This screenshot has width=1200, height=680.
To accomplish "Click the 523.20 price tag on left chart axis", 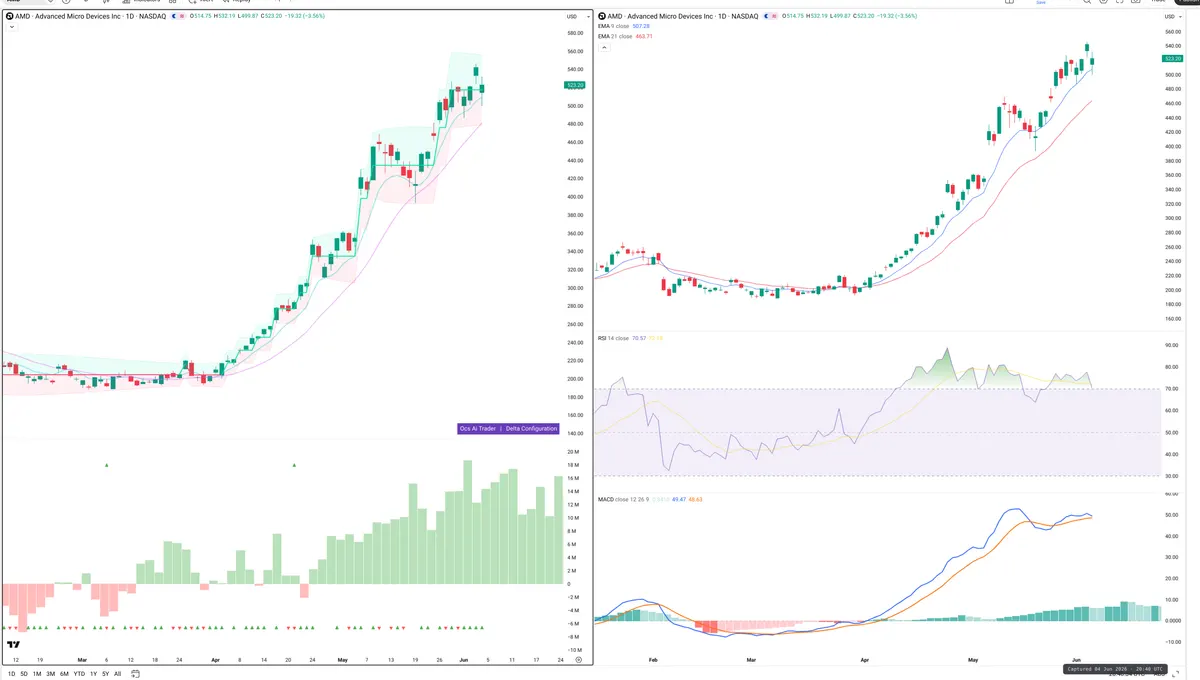I will pos(575,86).
